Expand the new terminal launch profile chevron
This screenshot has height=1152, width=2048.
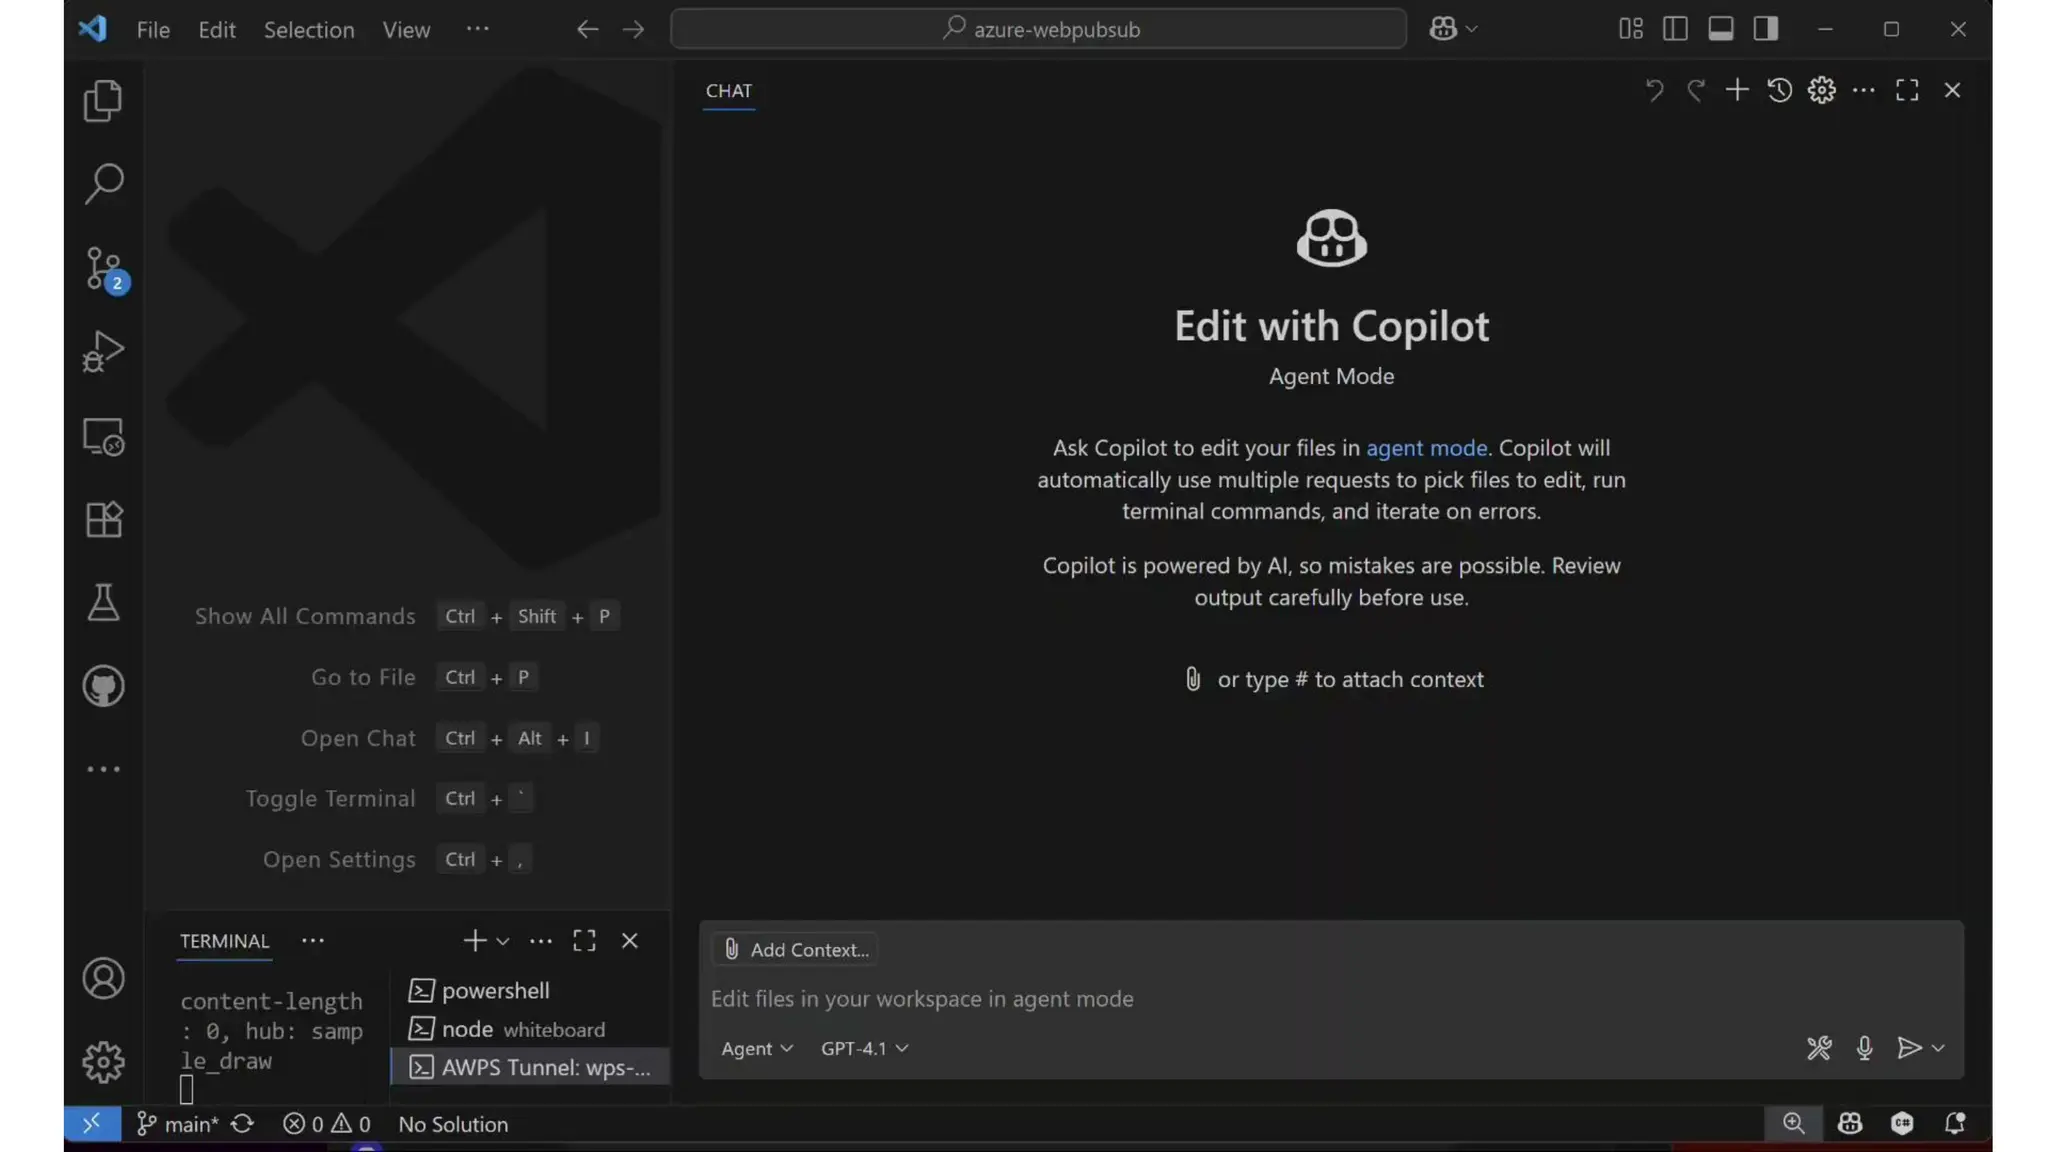tap(503, 941)
